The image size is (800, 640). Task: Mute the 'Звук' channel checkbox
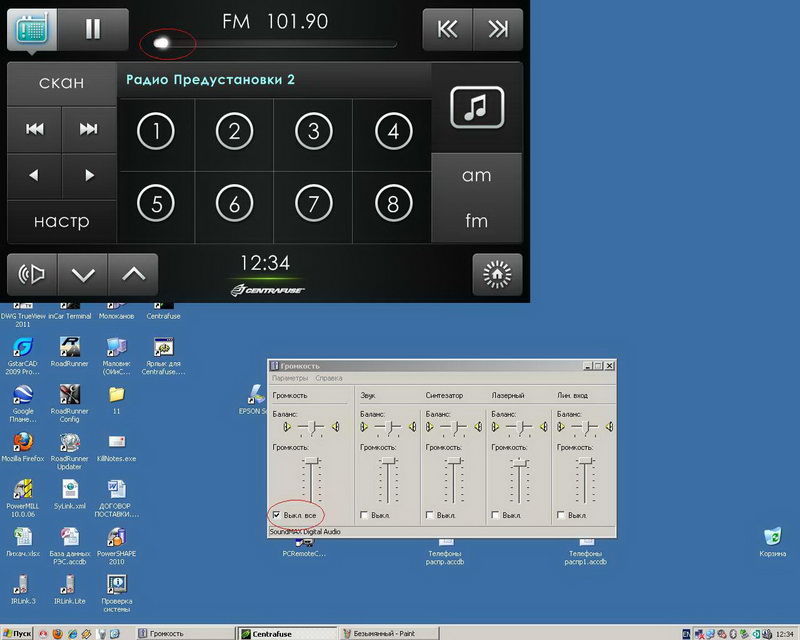(364, 515)
